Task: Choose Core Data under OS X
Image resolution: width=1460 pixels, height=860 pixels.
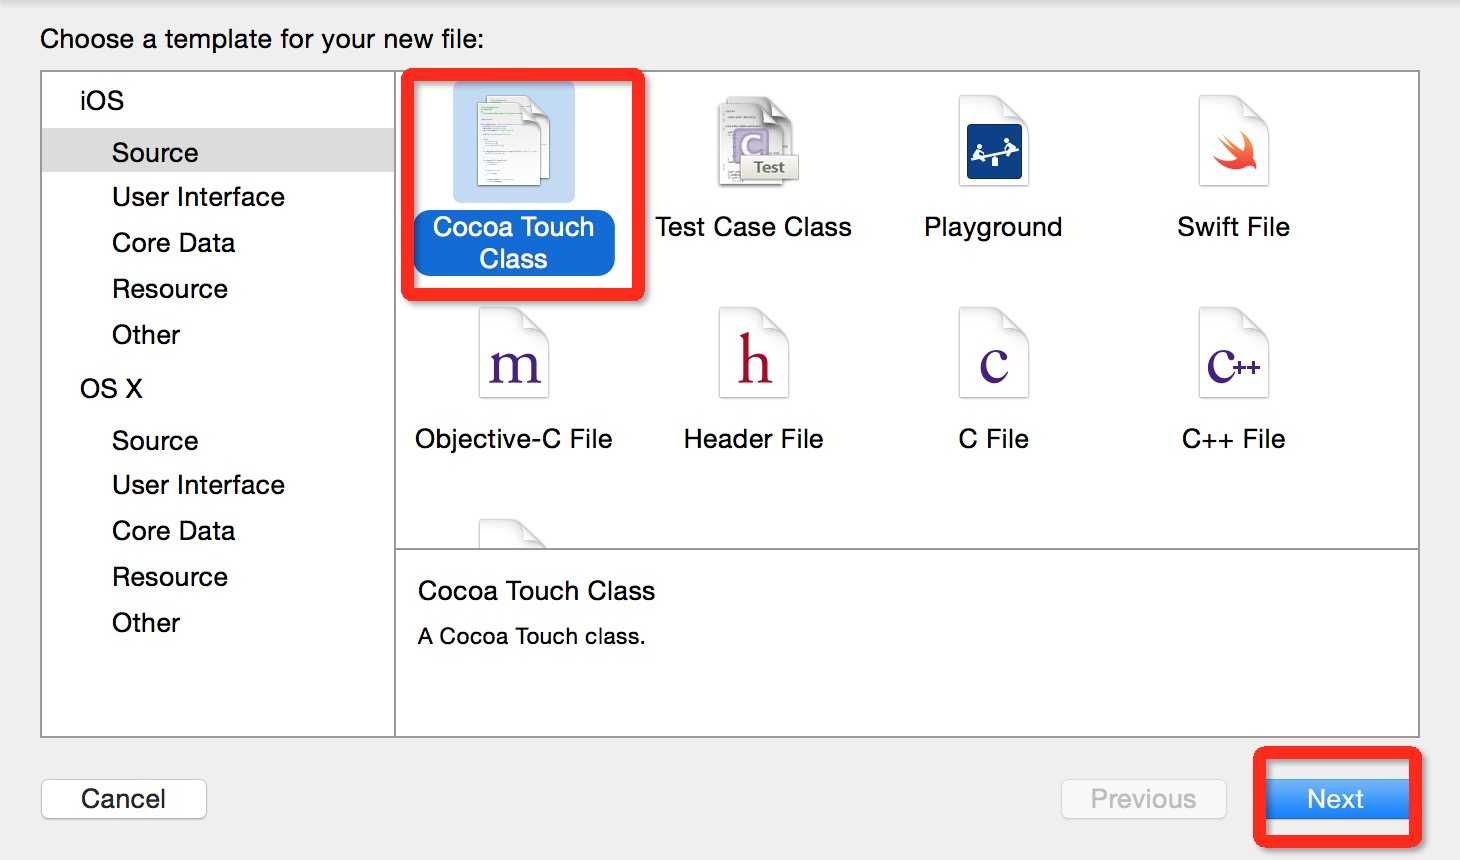Action: (x=173, y=531)
